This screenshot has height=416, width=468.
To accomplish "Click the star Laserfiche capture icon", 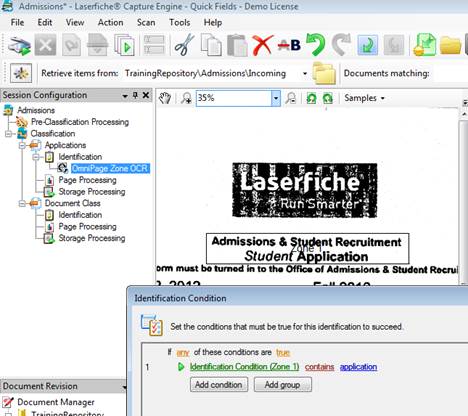I will [x=21, y=73].
